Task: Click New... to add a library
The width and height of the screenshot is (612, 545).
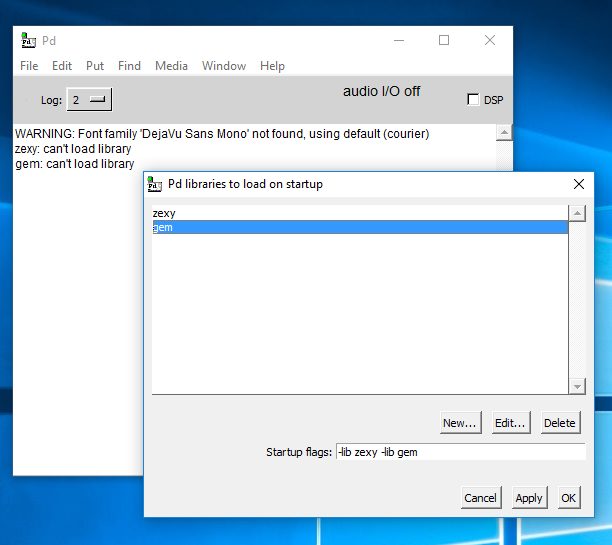Action: [461, 423]
